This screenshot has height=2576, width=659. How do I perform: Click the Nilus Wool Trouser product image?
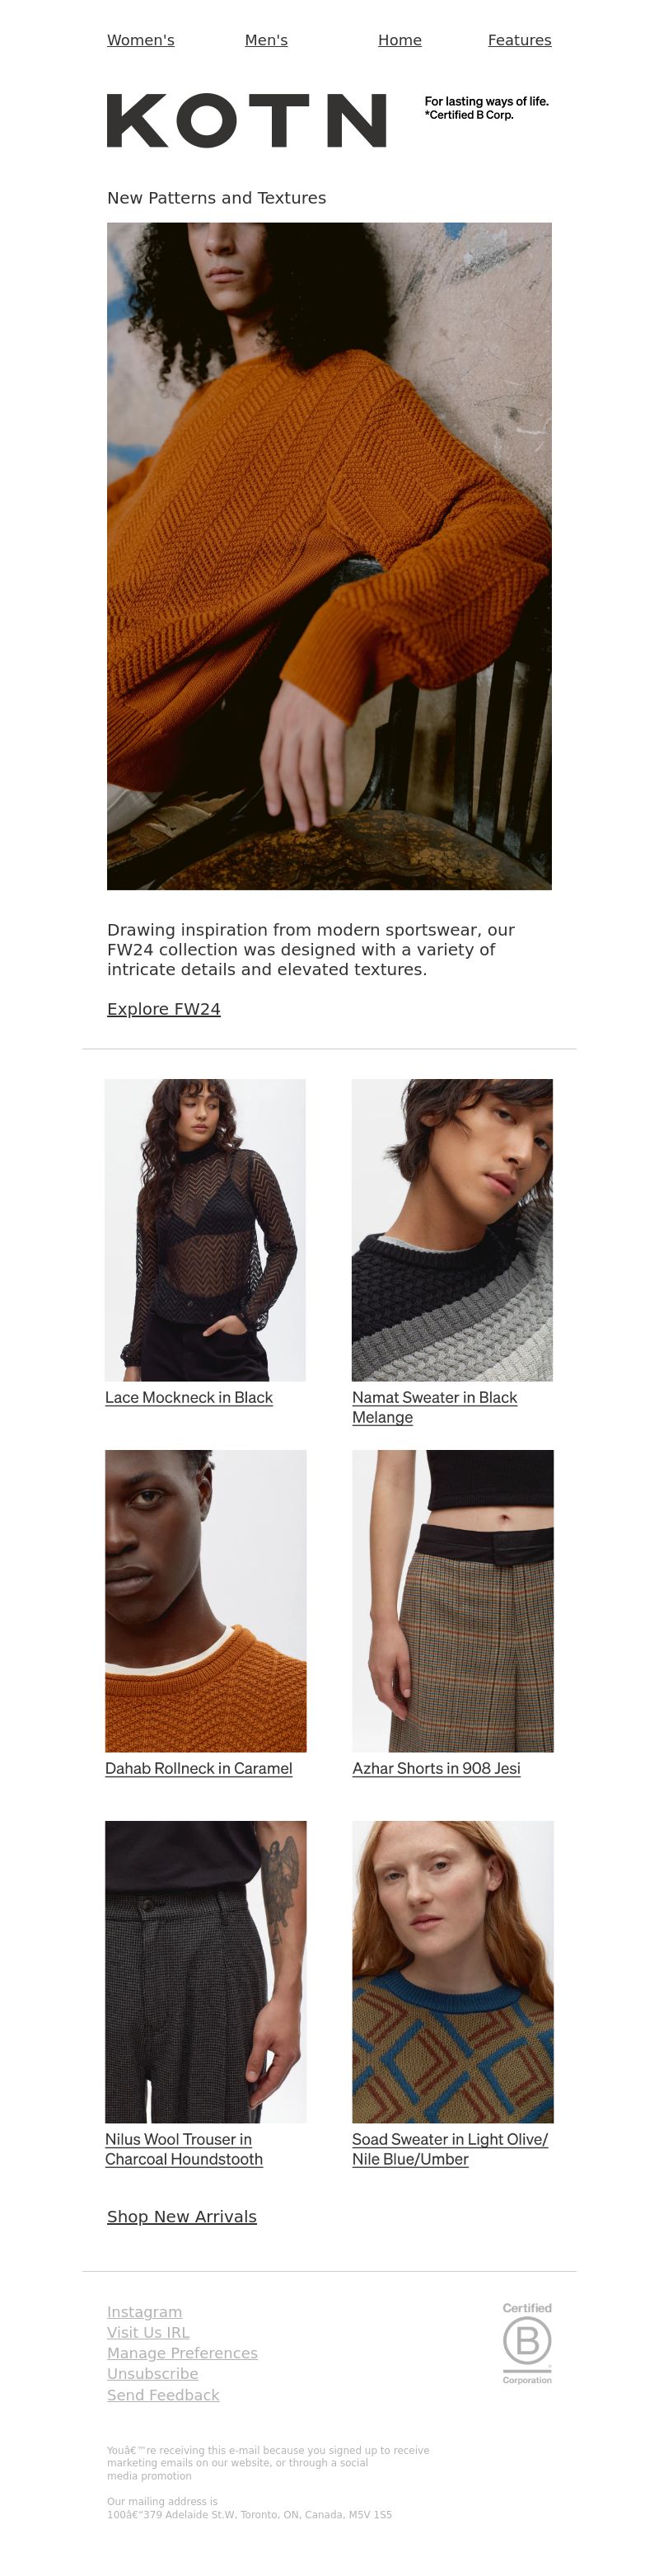click(x=205, y=1972)
